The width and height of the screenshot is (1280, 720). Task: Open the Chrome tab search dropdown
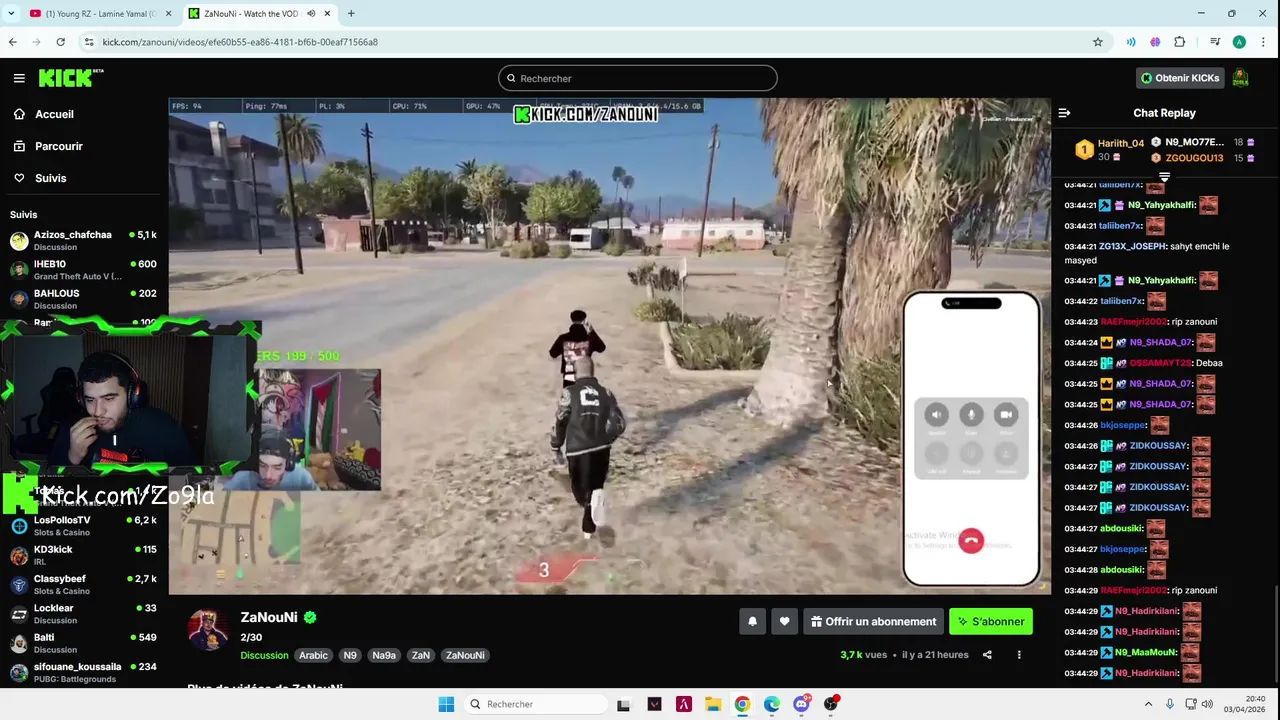click(11, 14)
